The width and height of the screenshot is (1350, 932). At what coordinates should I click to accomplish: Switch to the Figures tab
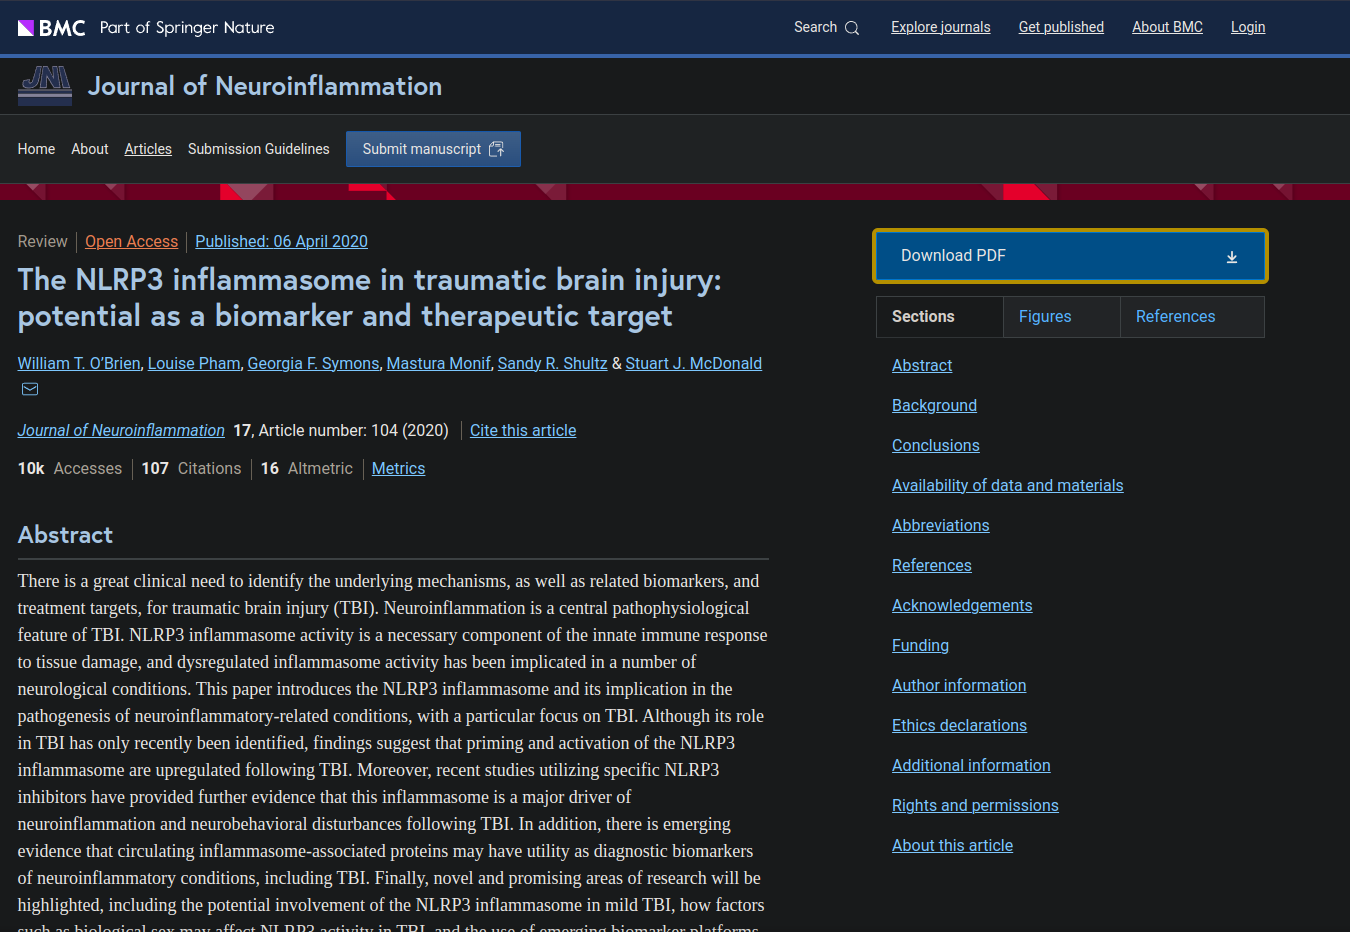click(1062, 317)
